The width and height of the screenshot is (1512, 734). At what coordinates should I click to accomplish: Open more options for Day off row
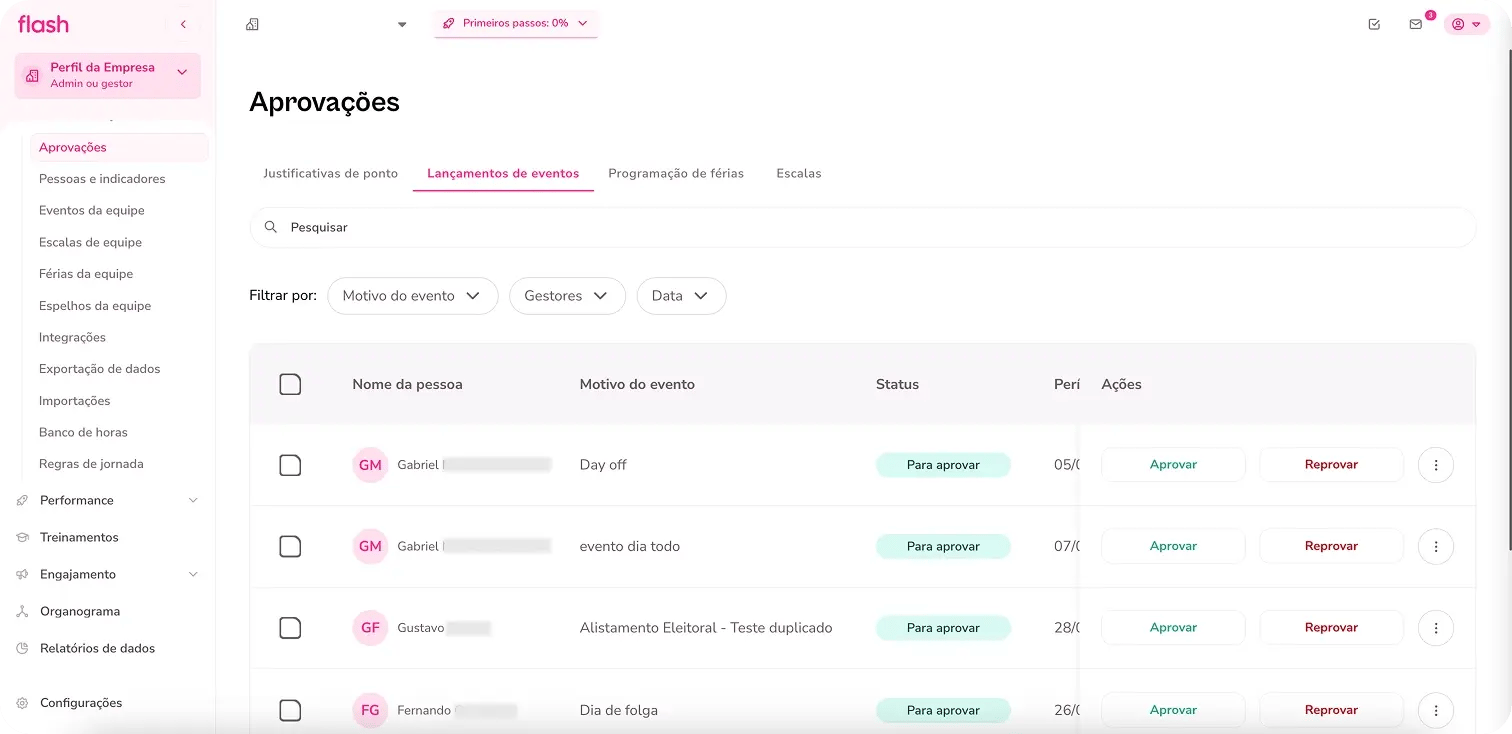[x=1435, y=465]
